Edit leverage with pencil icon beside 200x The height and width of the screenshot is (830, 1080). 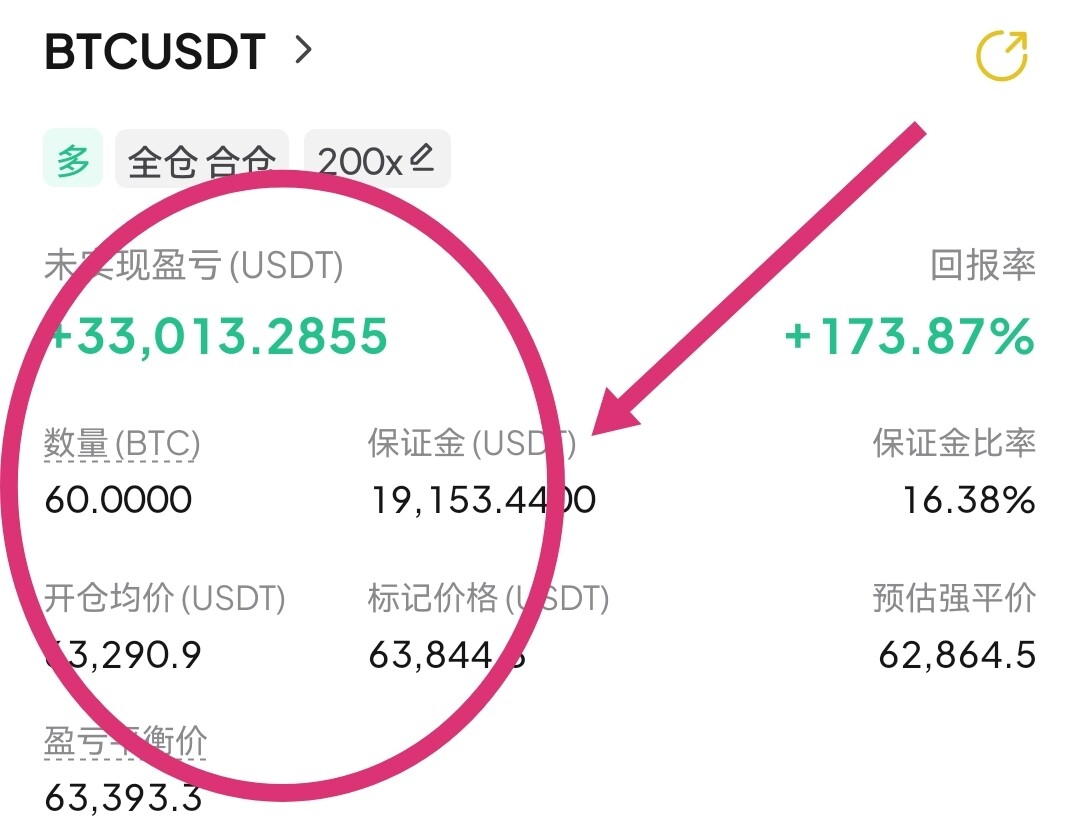[422, 158]
